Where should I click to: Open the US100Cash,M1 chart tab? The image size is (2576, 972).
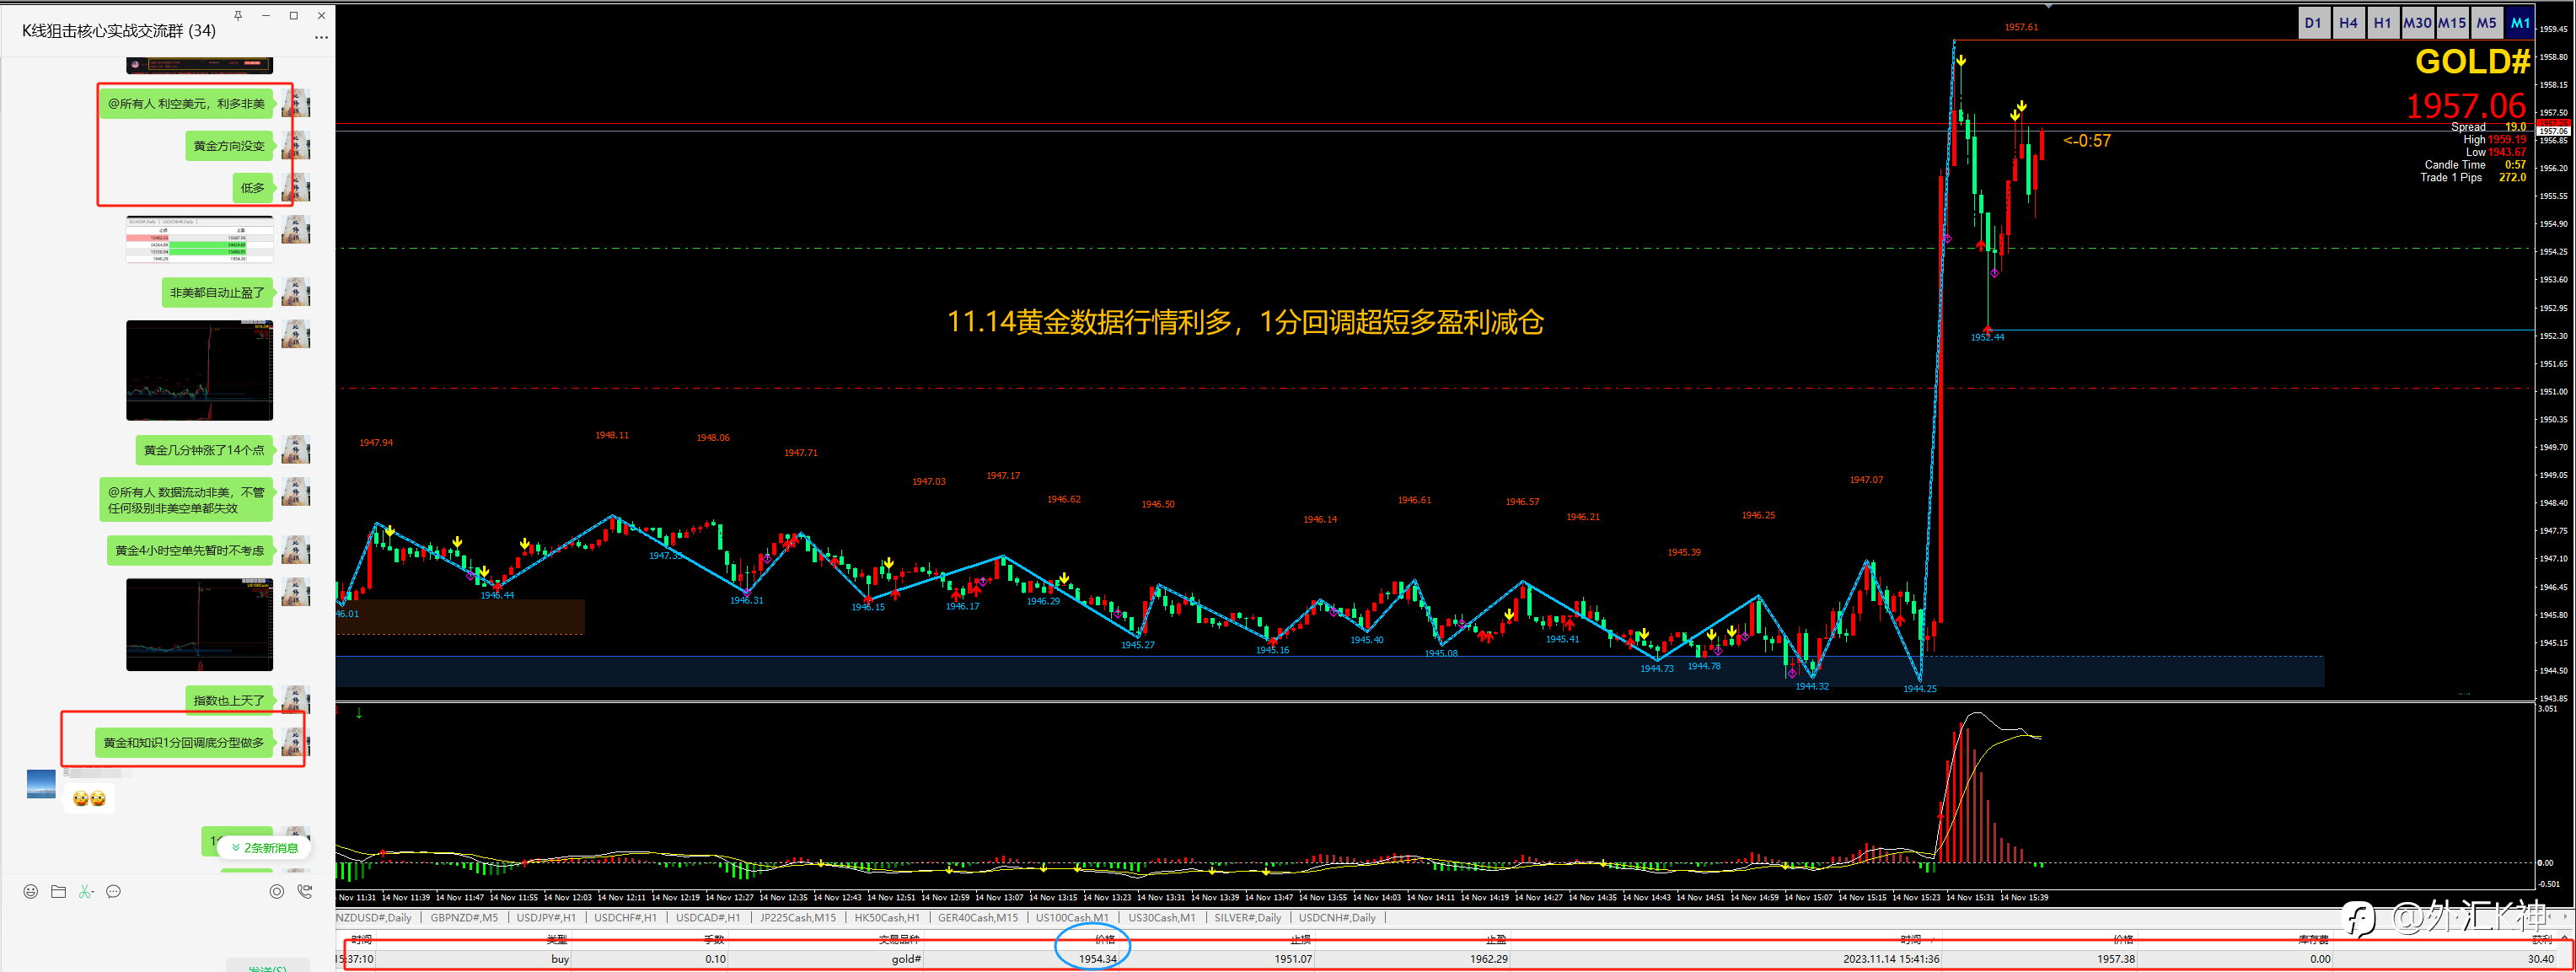point(1072,918)
